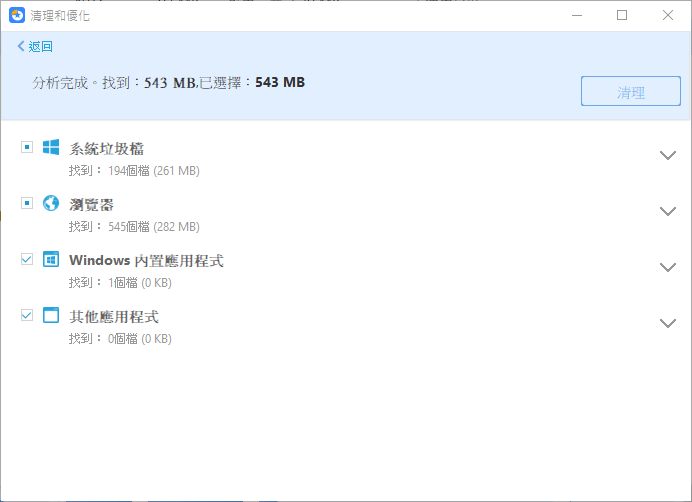Expand the 其他應用程式 section chevron

(668, 323)
